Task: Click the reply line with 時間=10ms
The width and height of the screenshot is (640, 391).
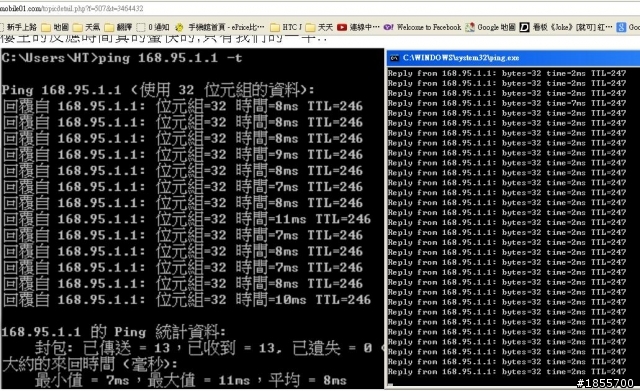Action: click(x=187, y=300)
